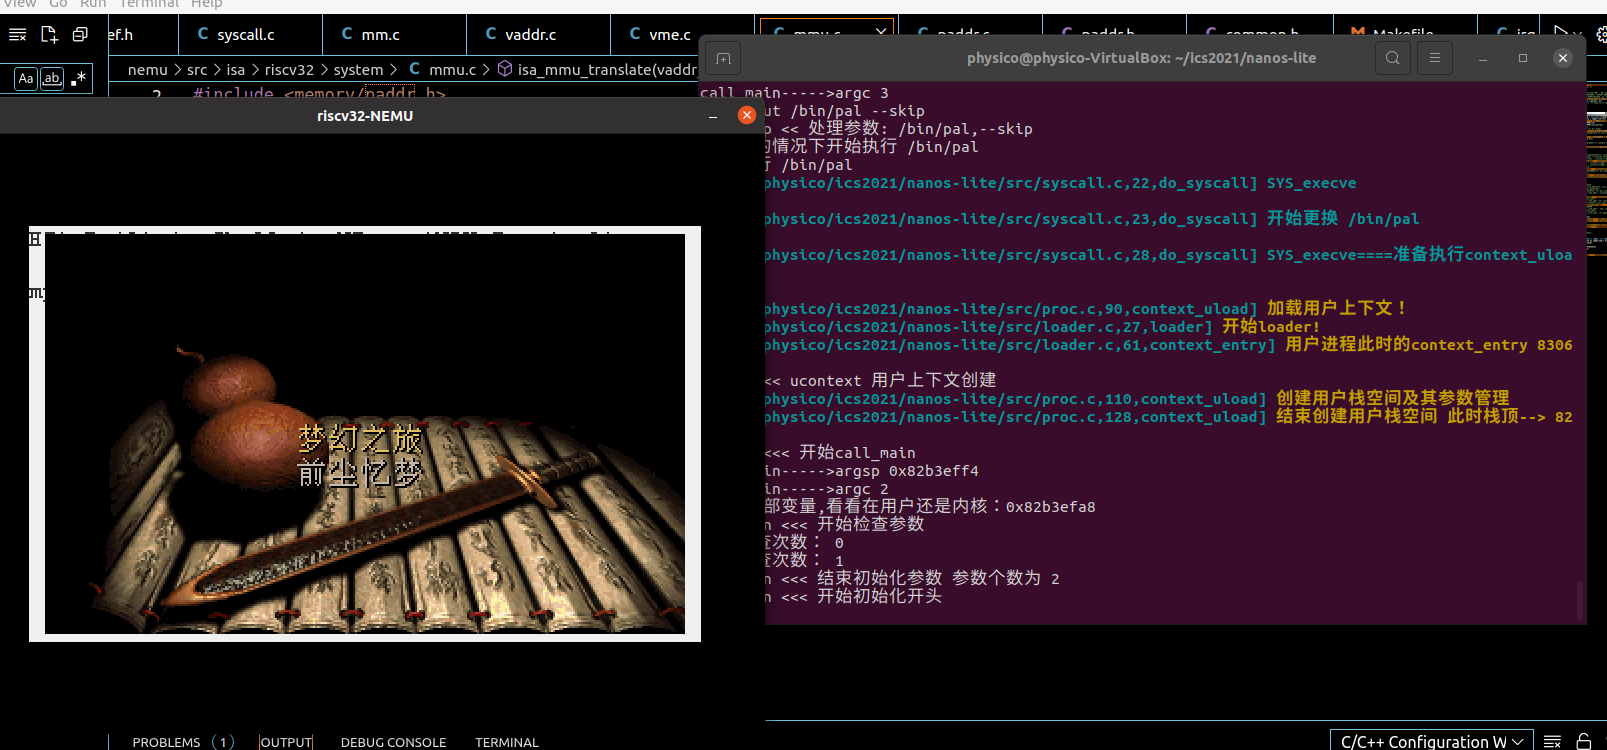Click the '开始loader!' log text in the terminal
Screen dimensions: 1607x750
(x=1271, y=327)
